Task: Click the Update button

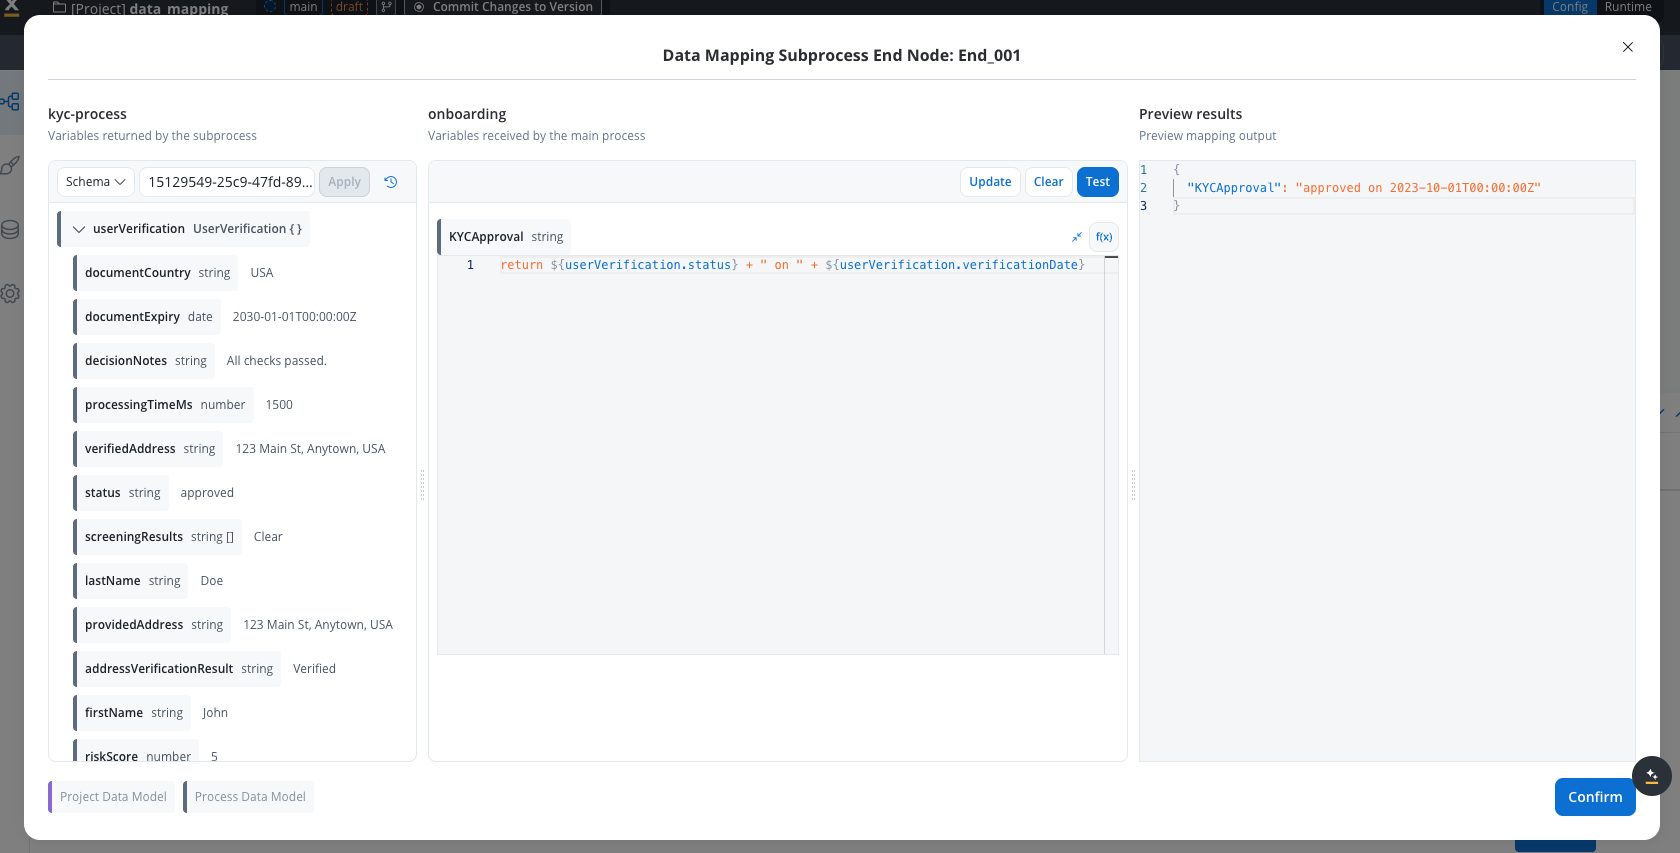Action: pos(989,182)
